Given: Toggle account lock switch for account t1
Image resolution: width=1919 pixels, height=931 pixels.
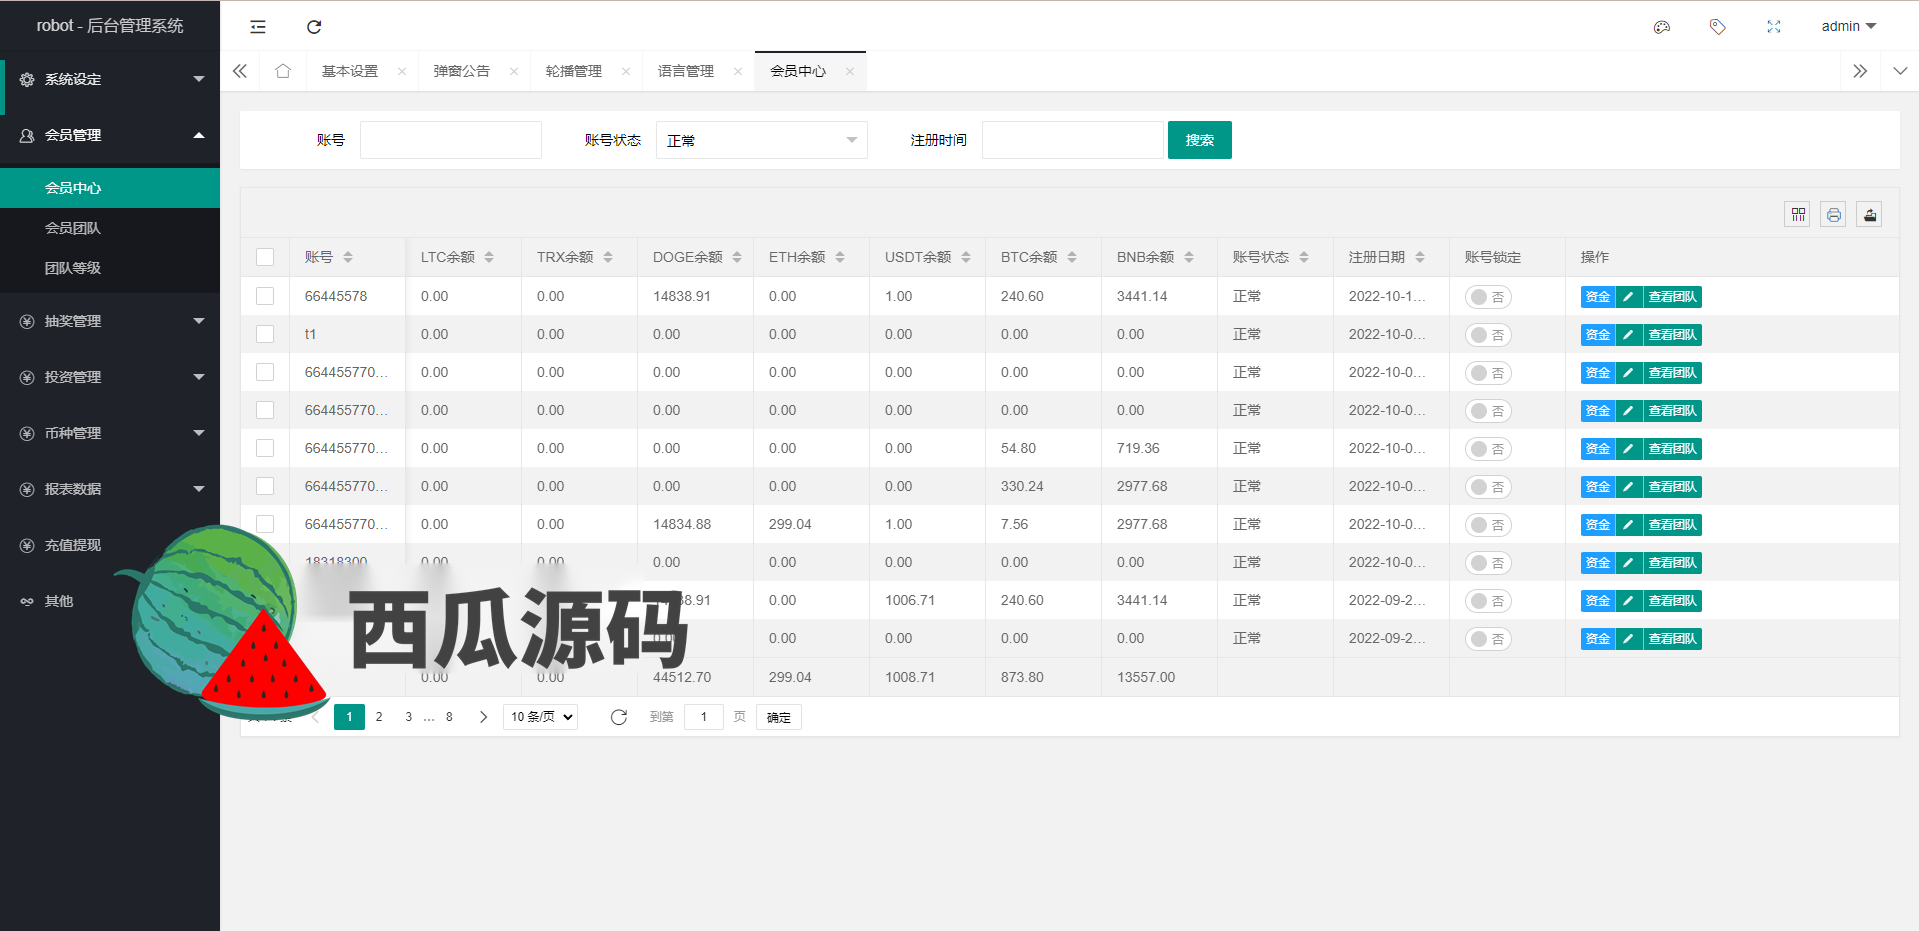Looking at the screenshot, I should (1488, 335).
